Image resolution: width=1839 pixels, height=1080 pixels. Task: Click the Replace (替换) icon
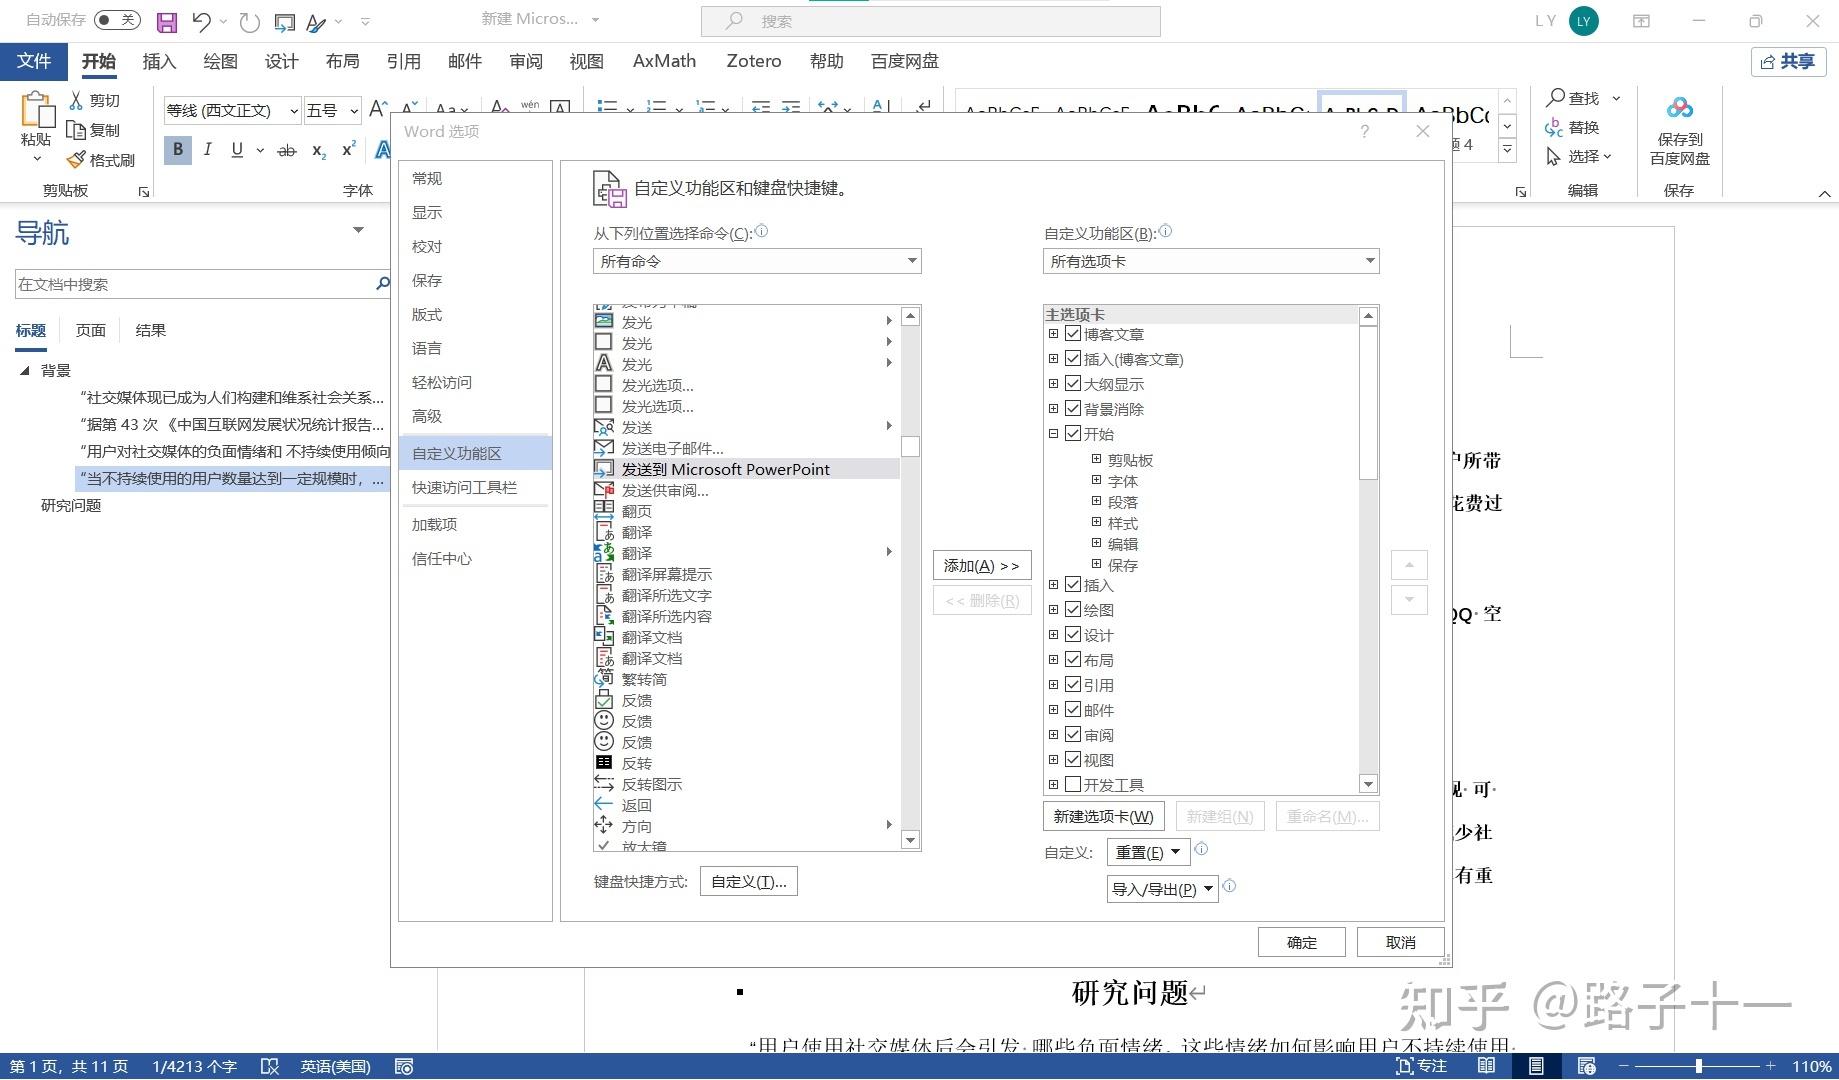coord(1554,127)
